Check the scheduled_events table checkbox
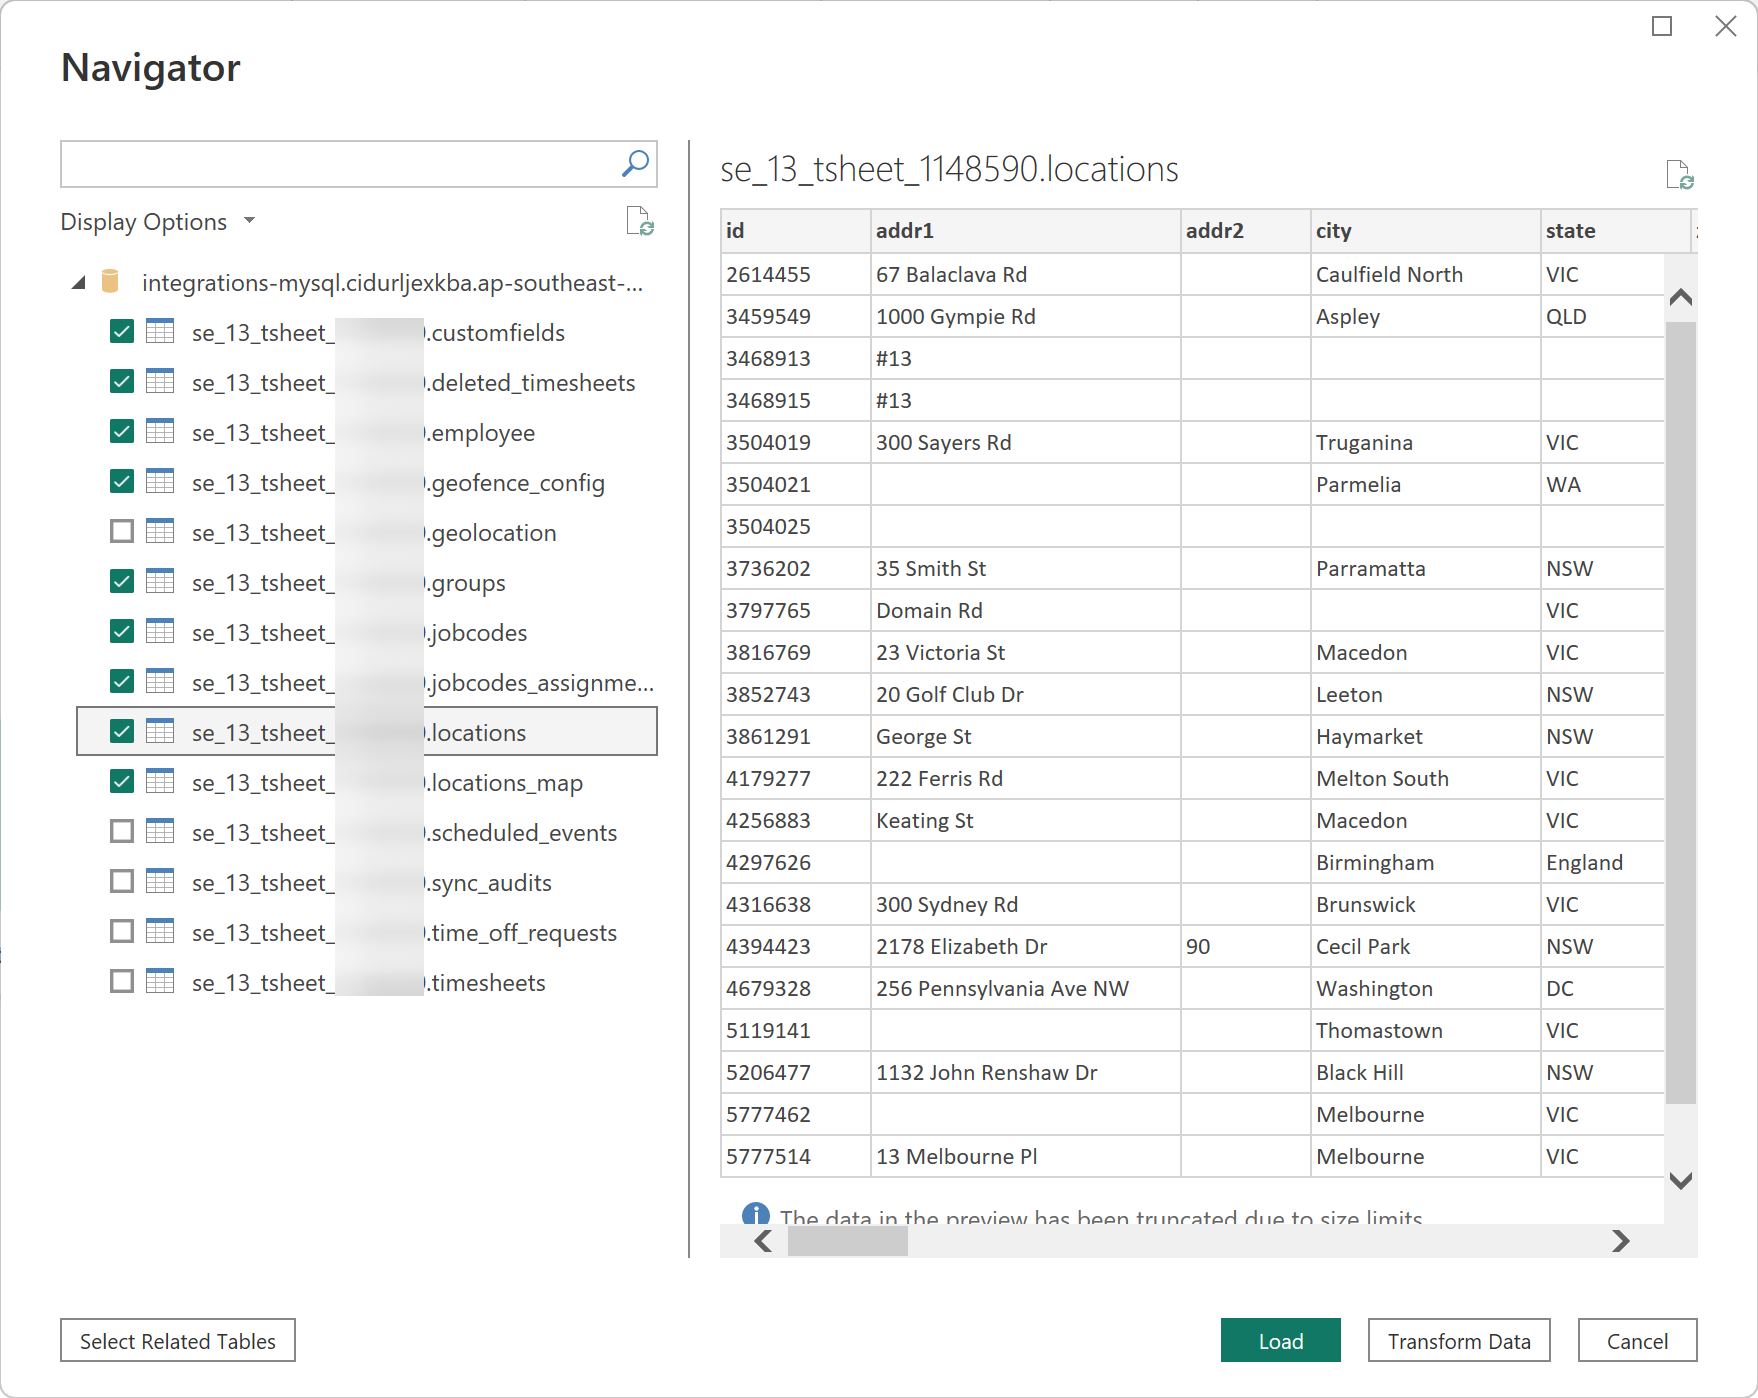The image size is (1758, 1398). (122, 831)
